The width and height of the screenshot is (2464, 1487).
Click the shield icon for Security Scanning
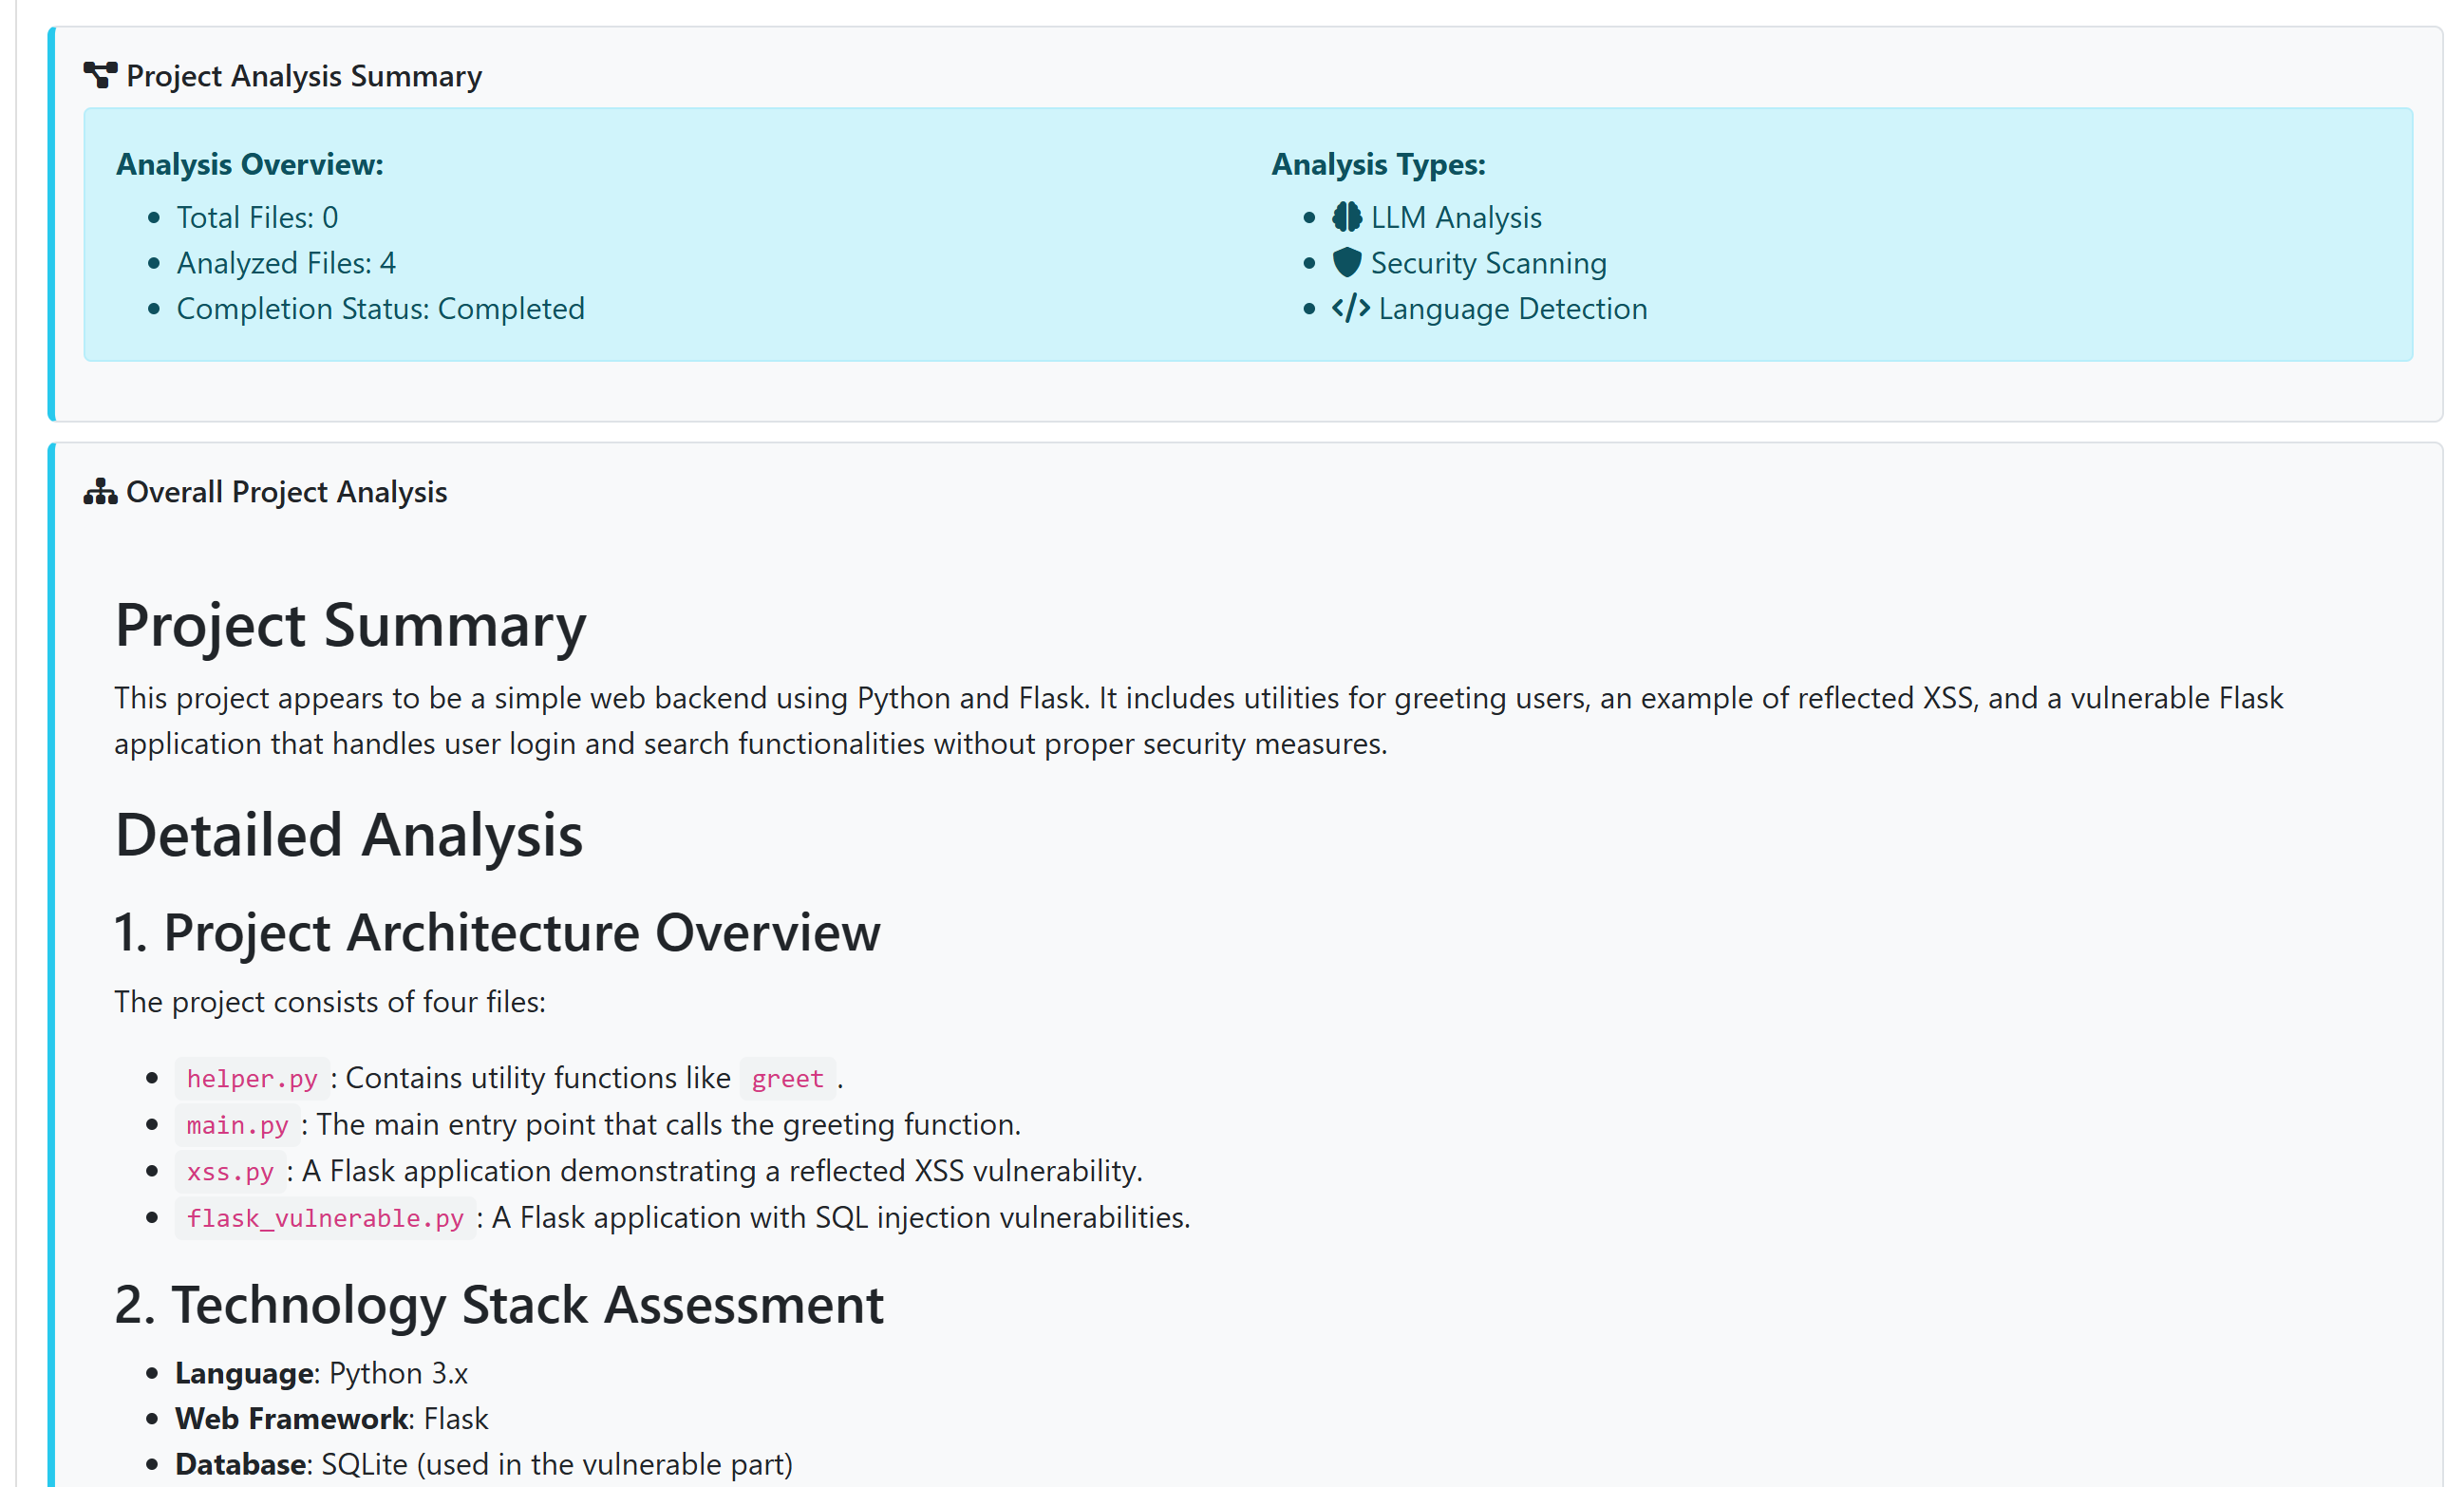(x=1346, y=263)
